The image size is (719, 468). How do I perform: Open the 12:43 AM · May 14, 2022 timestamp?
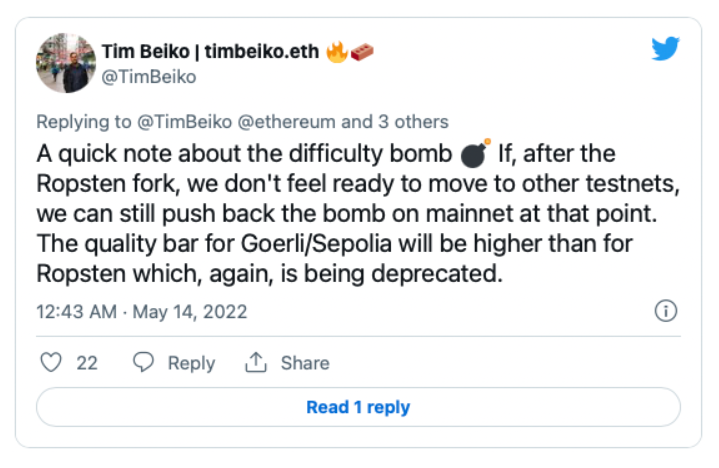(x=142, y=312)
